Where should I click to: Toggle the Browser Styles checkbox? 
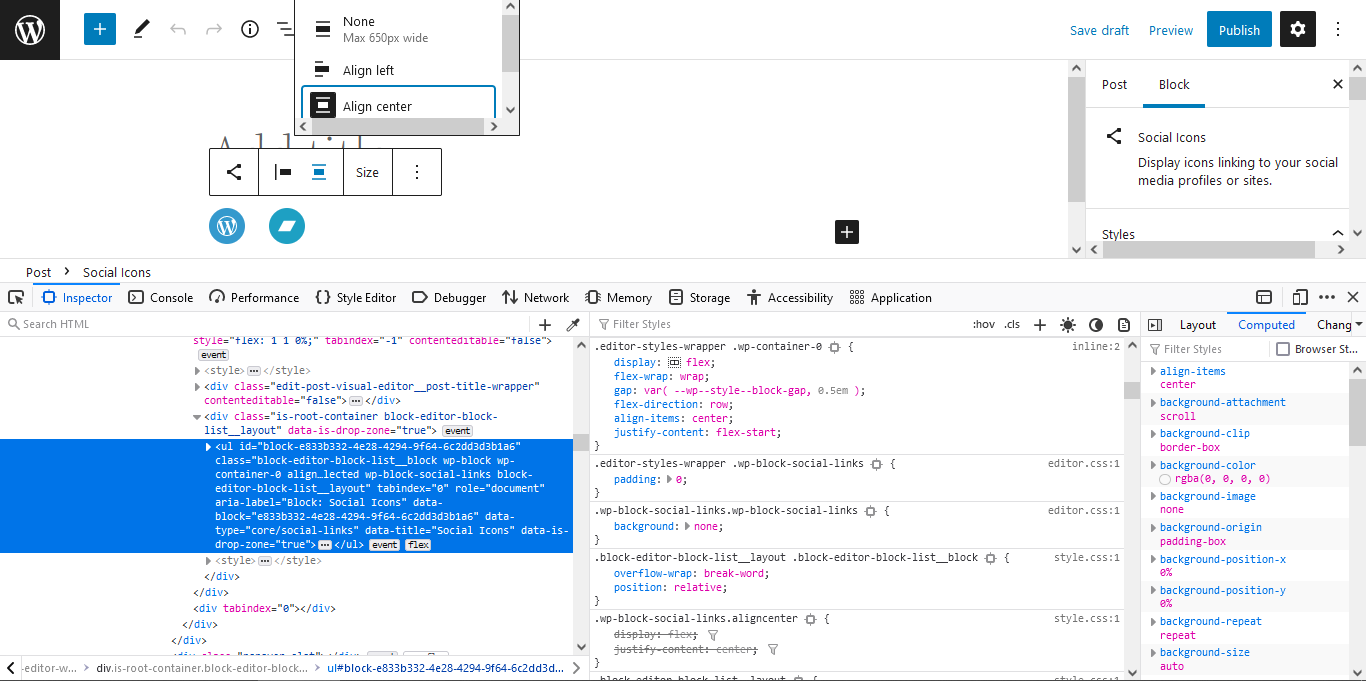point(1283,349)
